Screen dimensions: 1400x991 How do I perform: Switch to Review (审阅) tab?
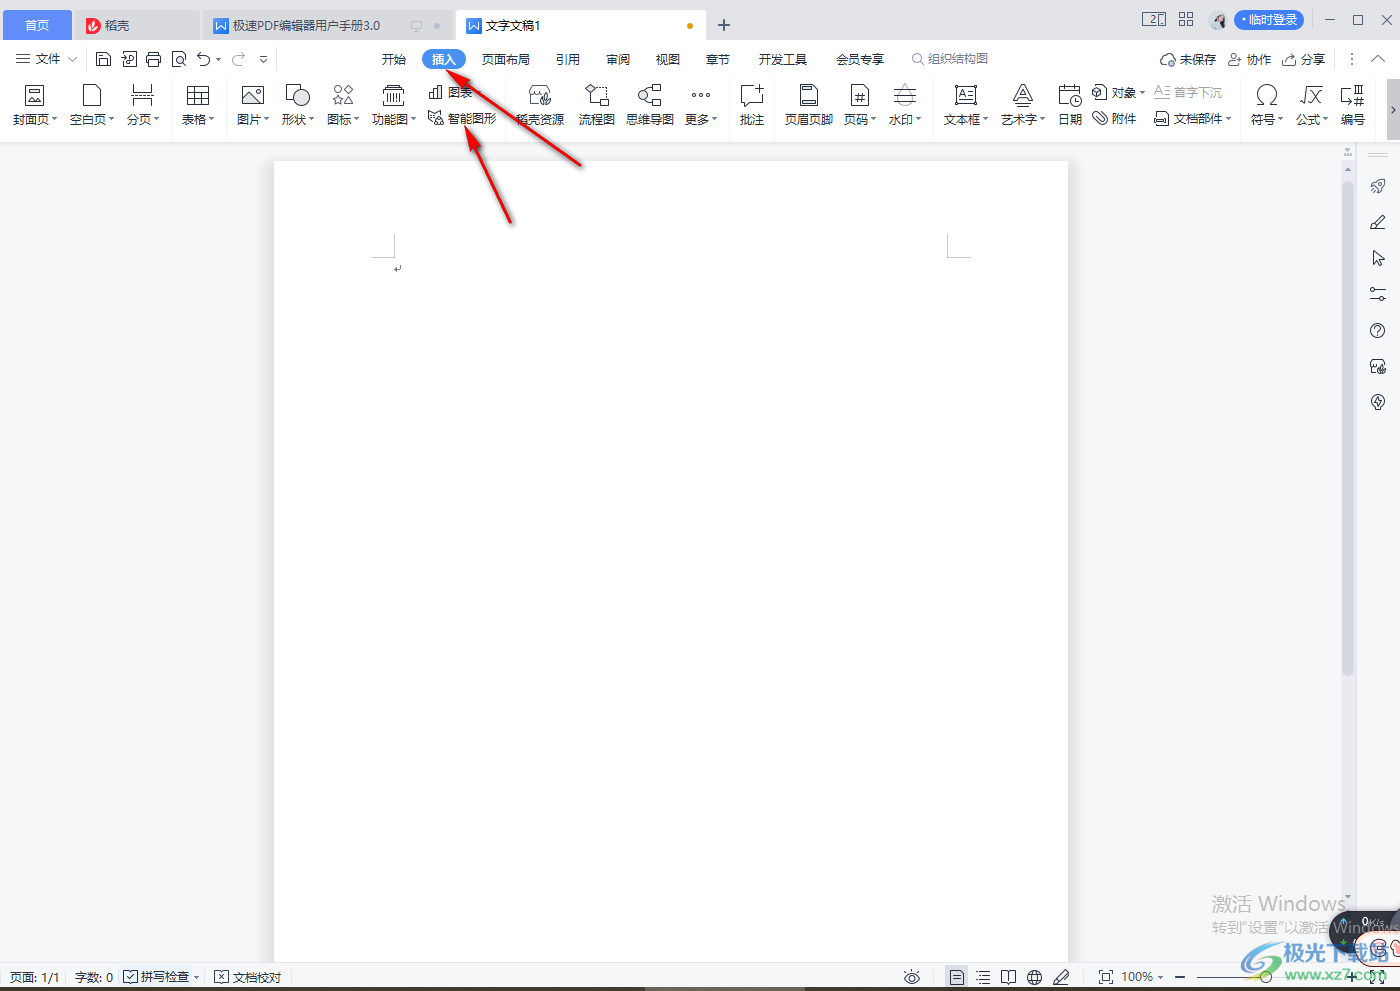click(618, 59)
